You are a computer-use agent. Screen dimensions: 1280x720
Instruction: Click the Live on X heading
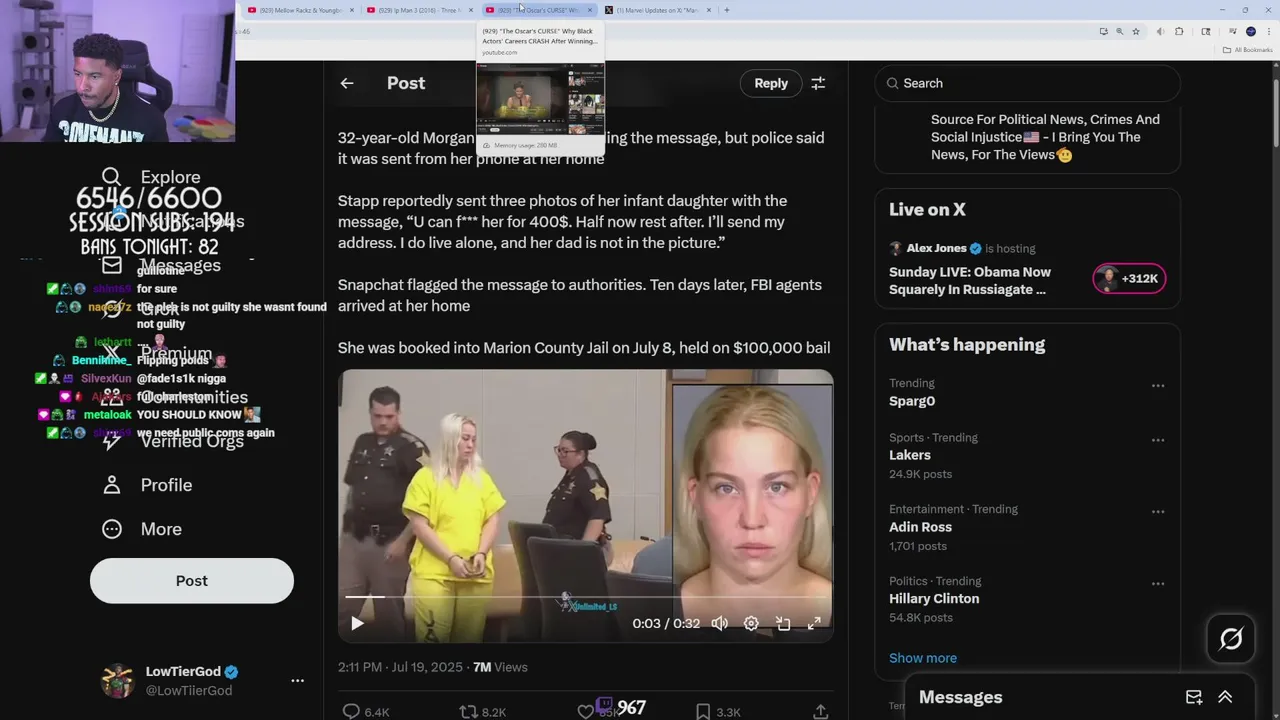pyautogui.click(x=927, y=209)
